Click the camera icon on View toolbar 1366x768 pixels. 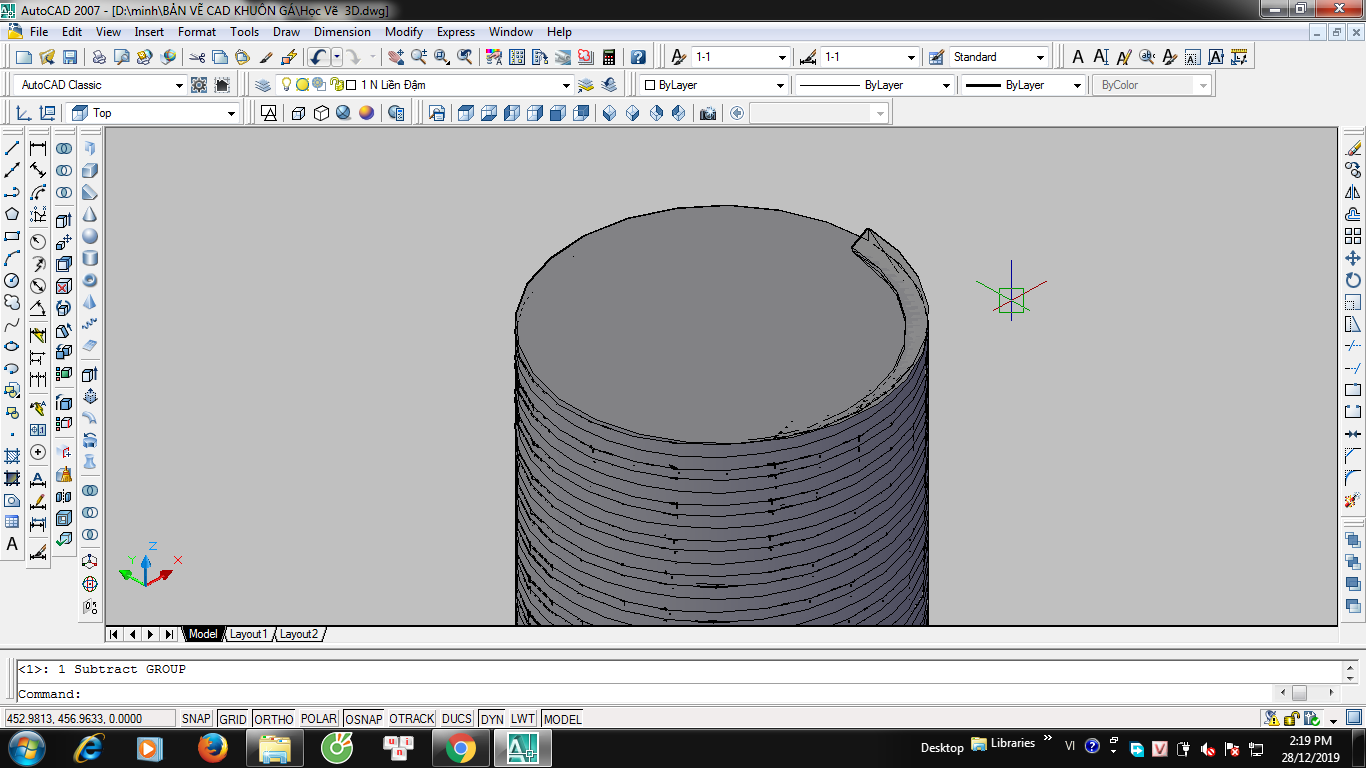(x=708, y=113)
